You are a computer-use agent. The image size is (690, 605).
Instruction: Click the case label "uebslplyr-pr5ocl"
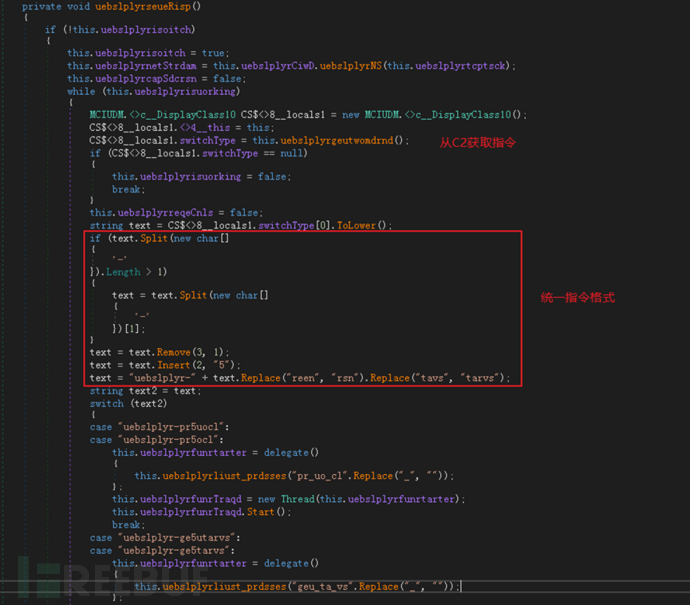(x=171, y=440)
